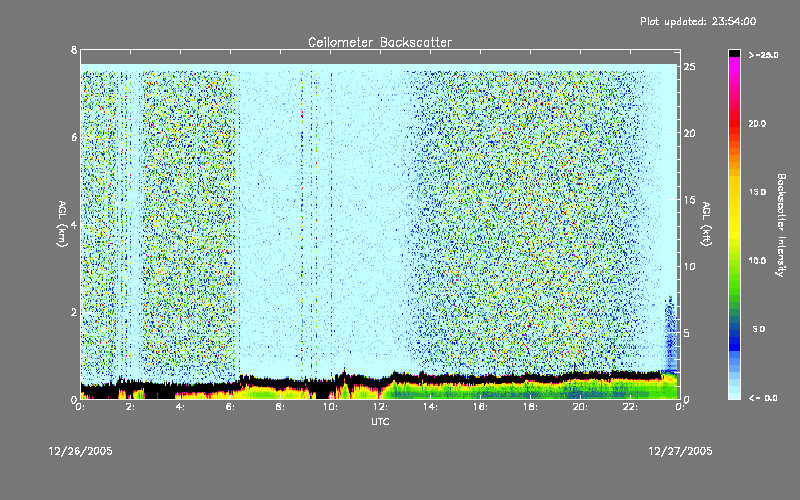Click the '15' kft tick on right axis

(x=689, y=199)
